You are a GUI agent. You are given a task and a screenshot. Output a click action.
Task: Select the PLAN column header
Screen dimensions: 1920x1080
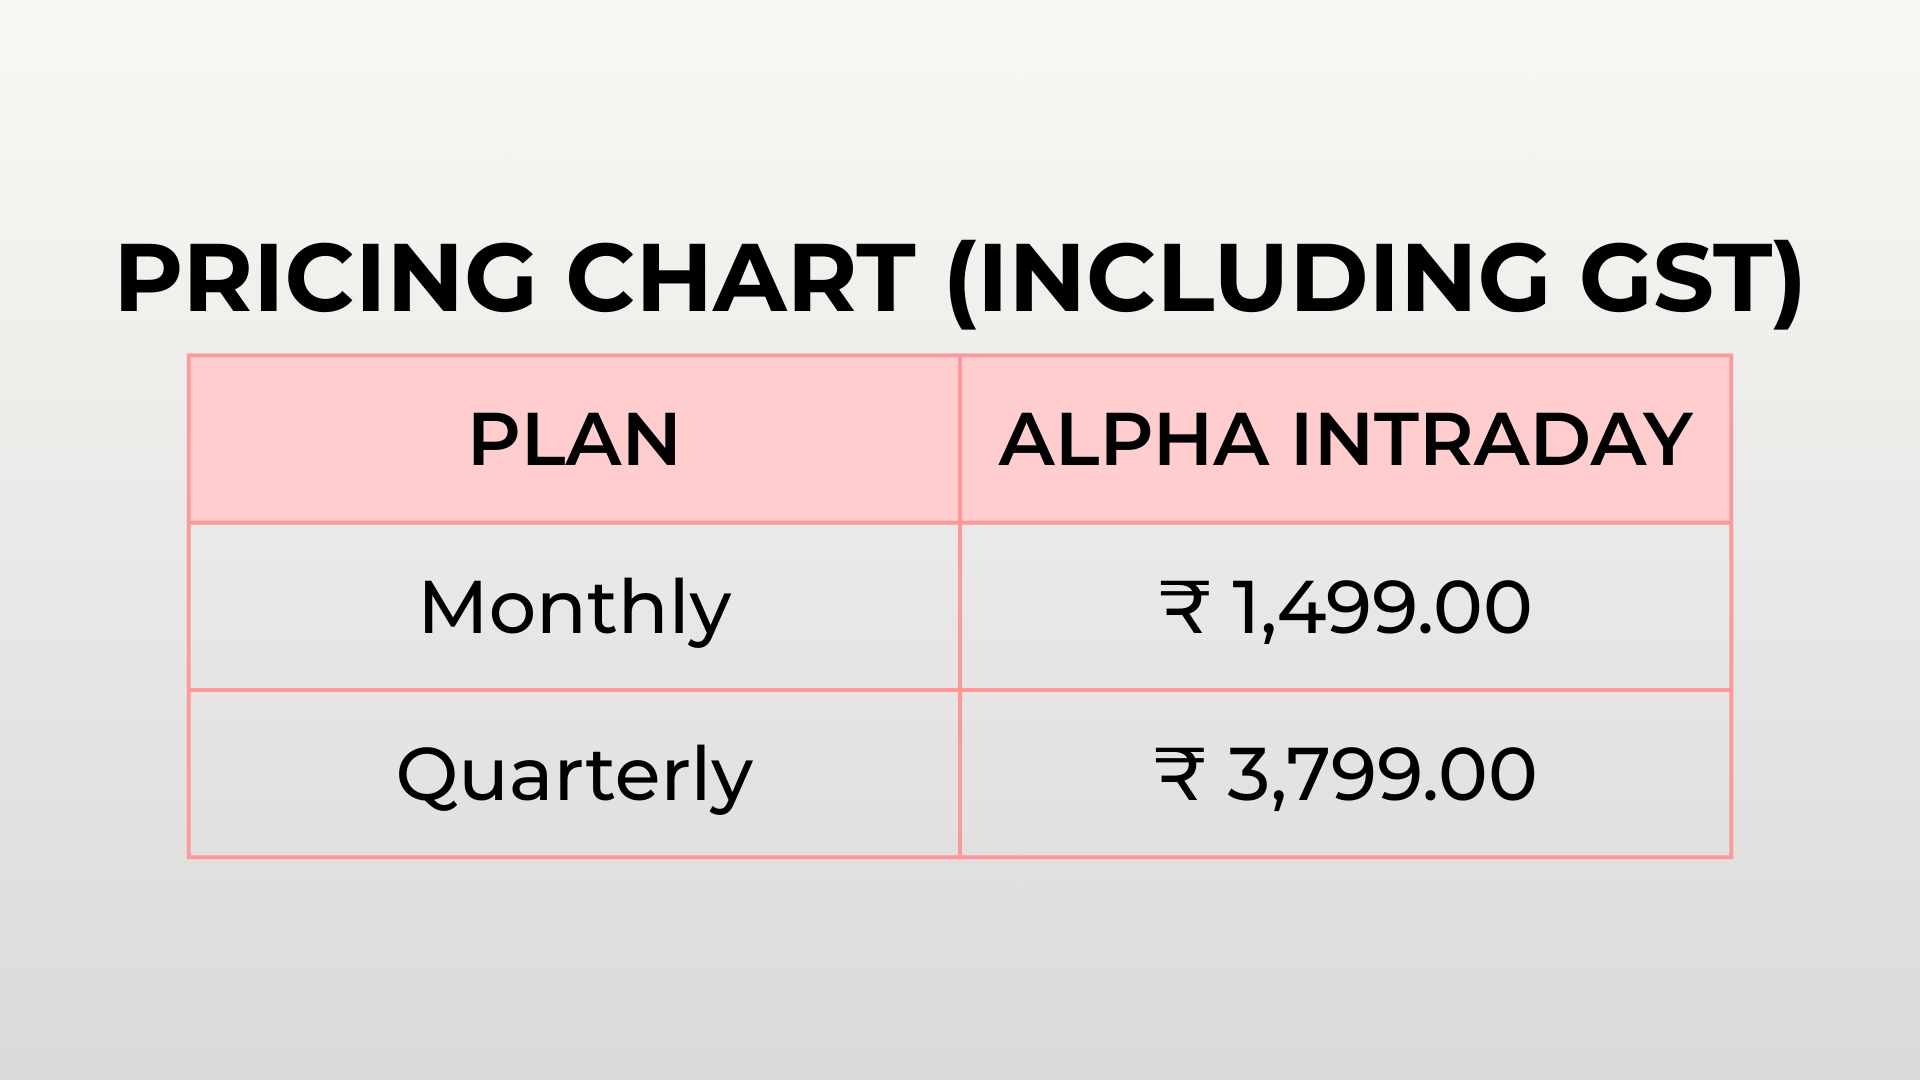(574, 440)
